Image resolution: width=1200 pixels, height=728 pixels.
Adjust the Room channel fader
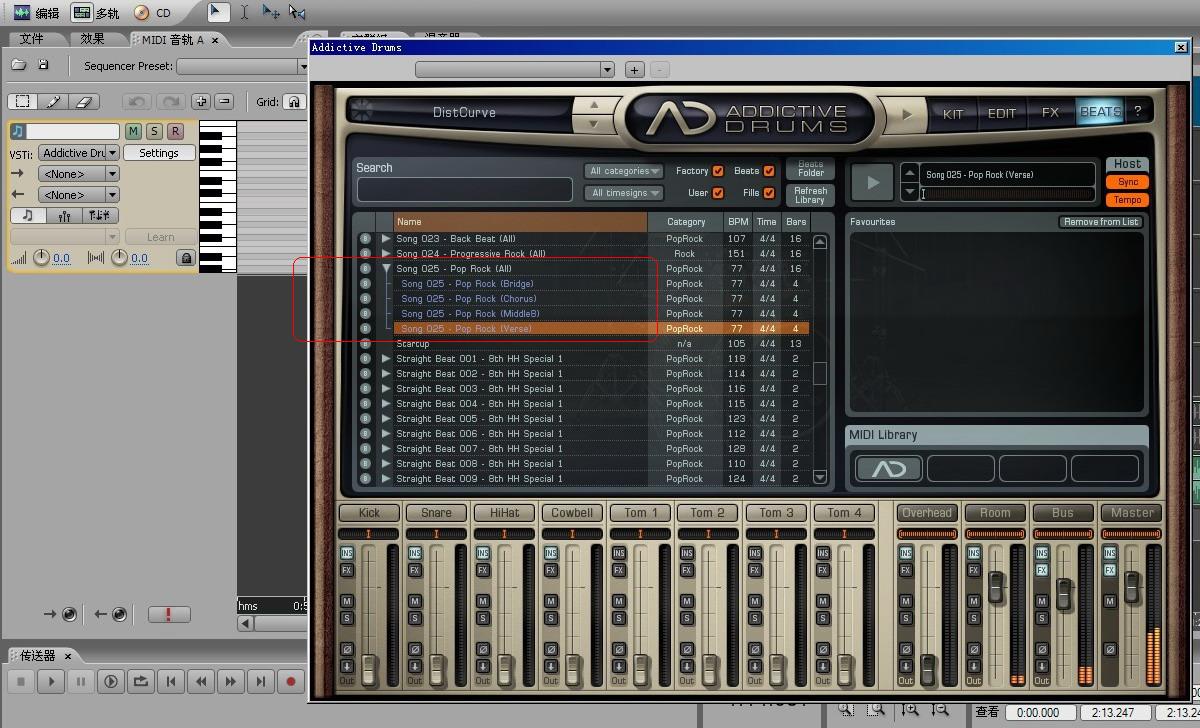996,586
